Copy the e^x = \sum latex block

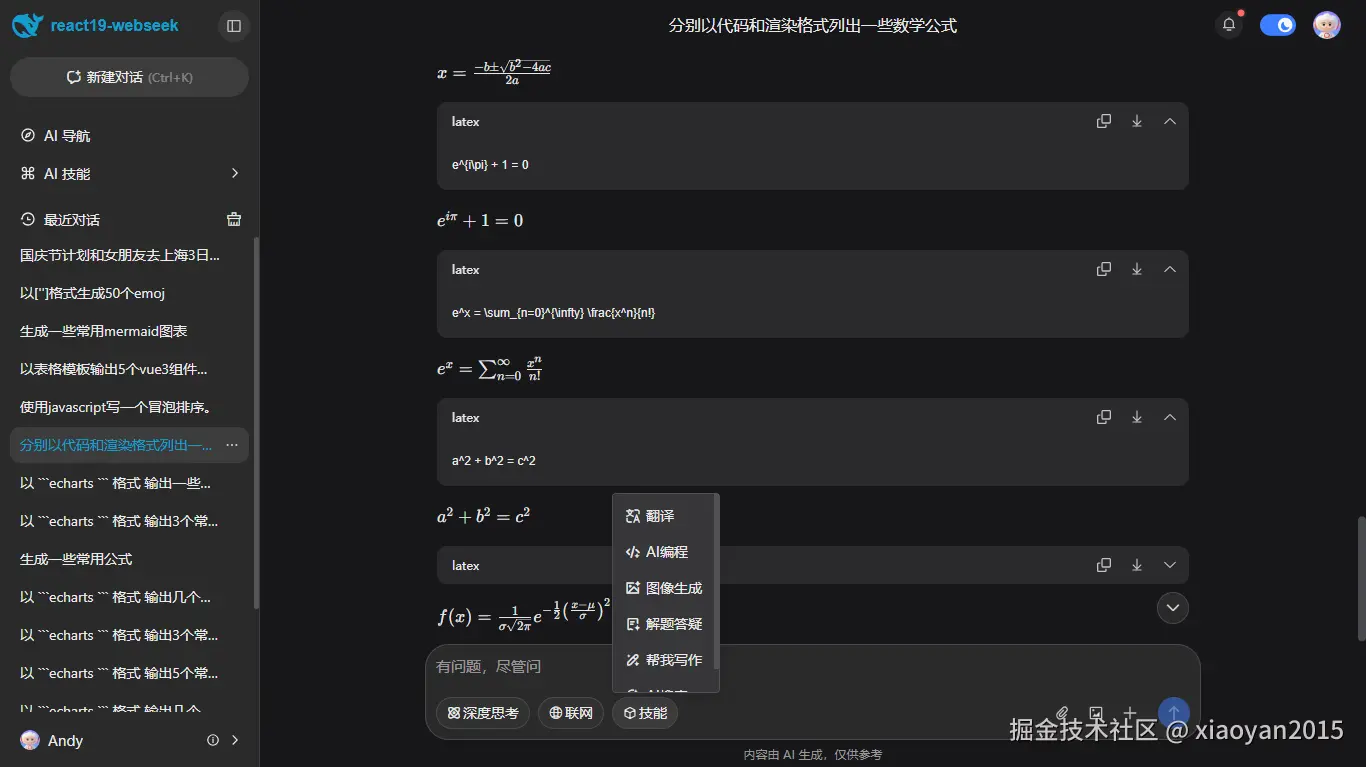pos(1104,269)
